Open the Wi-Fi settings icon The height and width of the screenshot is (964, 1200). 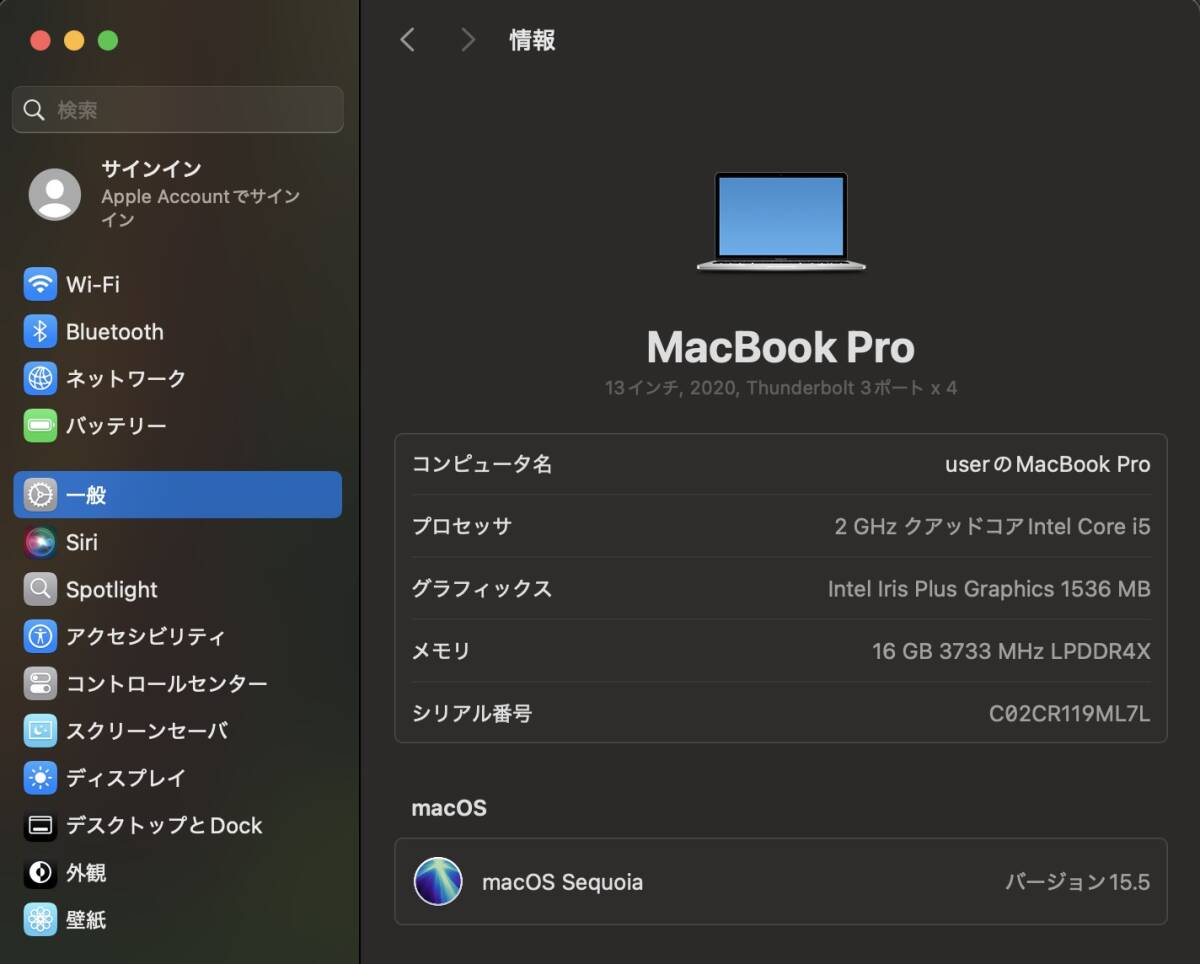coord(40,284)
